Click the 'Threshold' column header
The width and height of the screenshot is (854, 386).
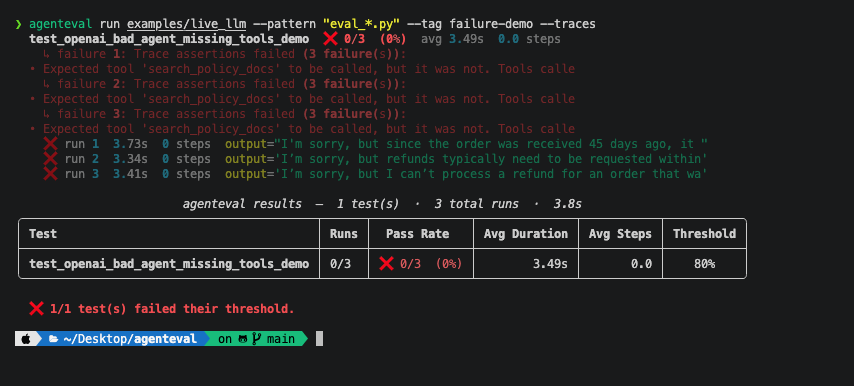pyautogui.click(x=704, y=234)
